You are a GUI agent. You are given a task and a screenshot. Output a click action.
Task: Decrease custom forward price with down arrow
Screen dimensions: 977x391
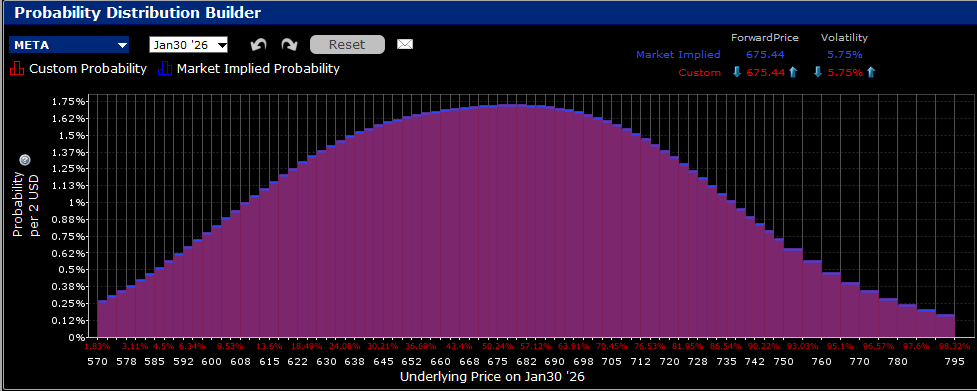737,72
